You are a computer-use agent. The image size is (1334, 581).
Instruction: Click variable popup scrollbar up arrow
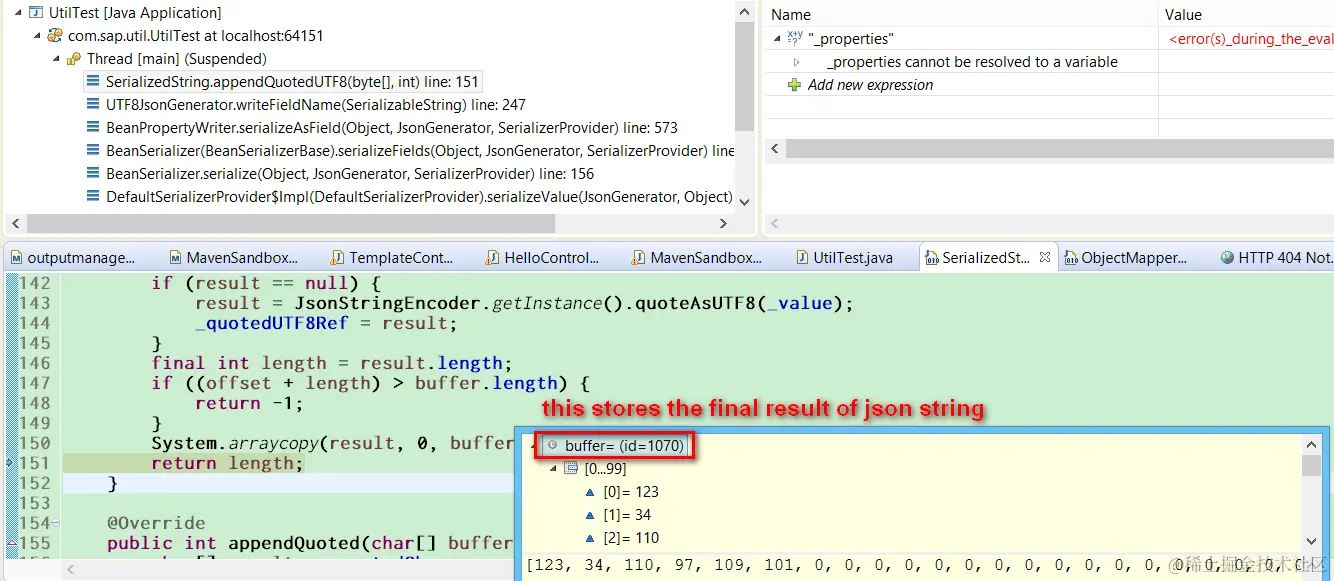click(x=1312, y=445)
